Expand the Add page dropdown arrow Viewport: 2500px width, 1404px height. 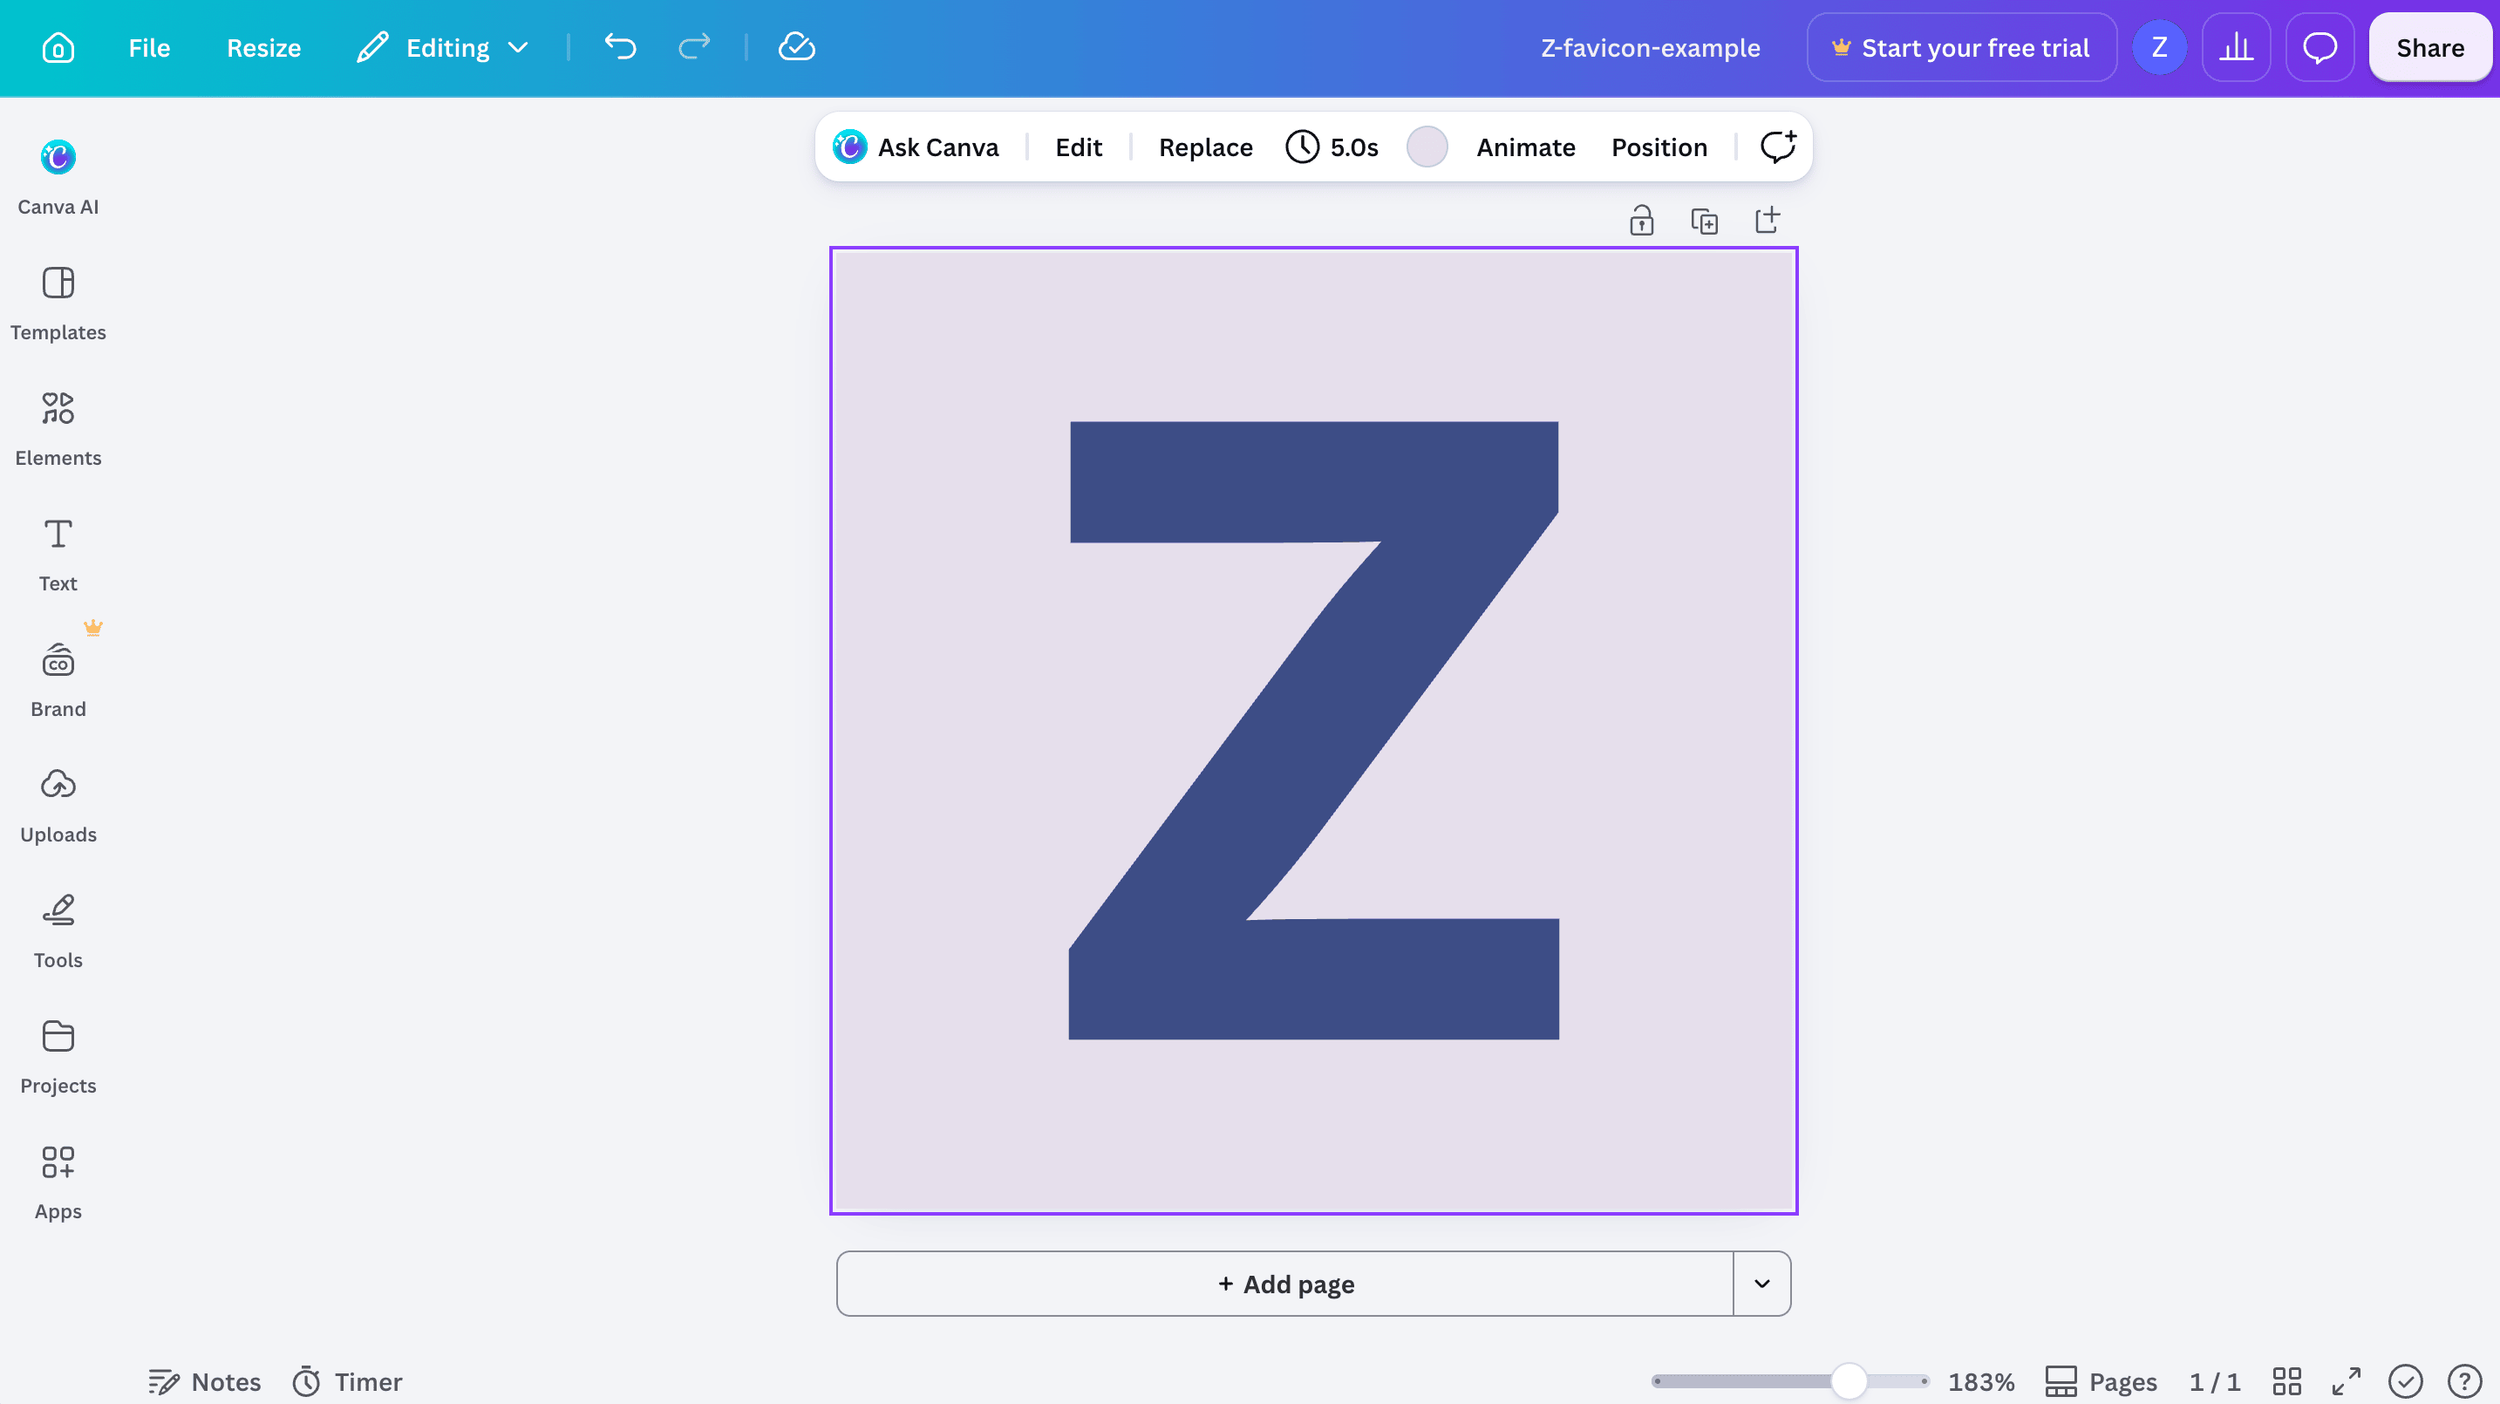[x=1762, y=1284]
